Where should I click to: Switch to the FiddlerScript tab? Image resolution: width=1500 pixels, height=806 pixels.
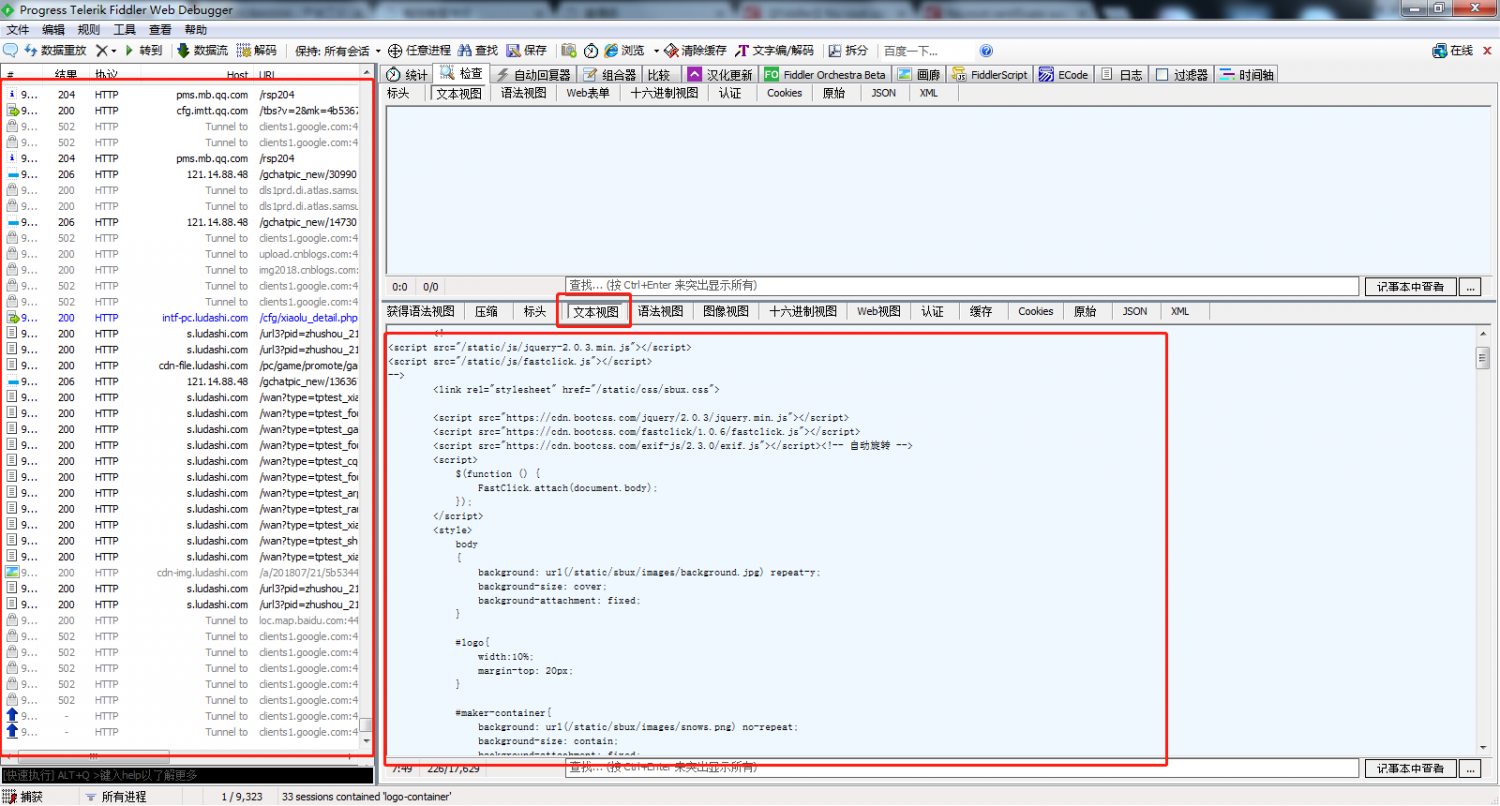[989, 75]
